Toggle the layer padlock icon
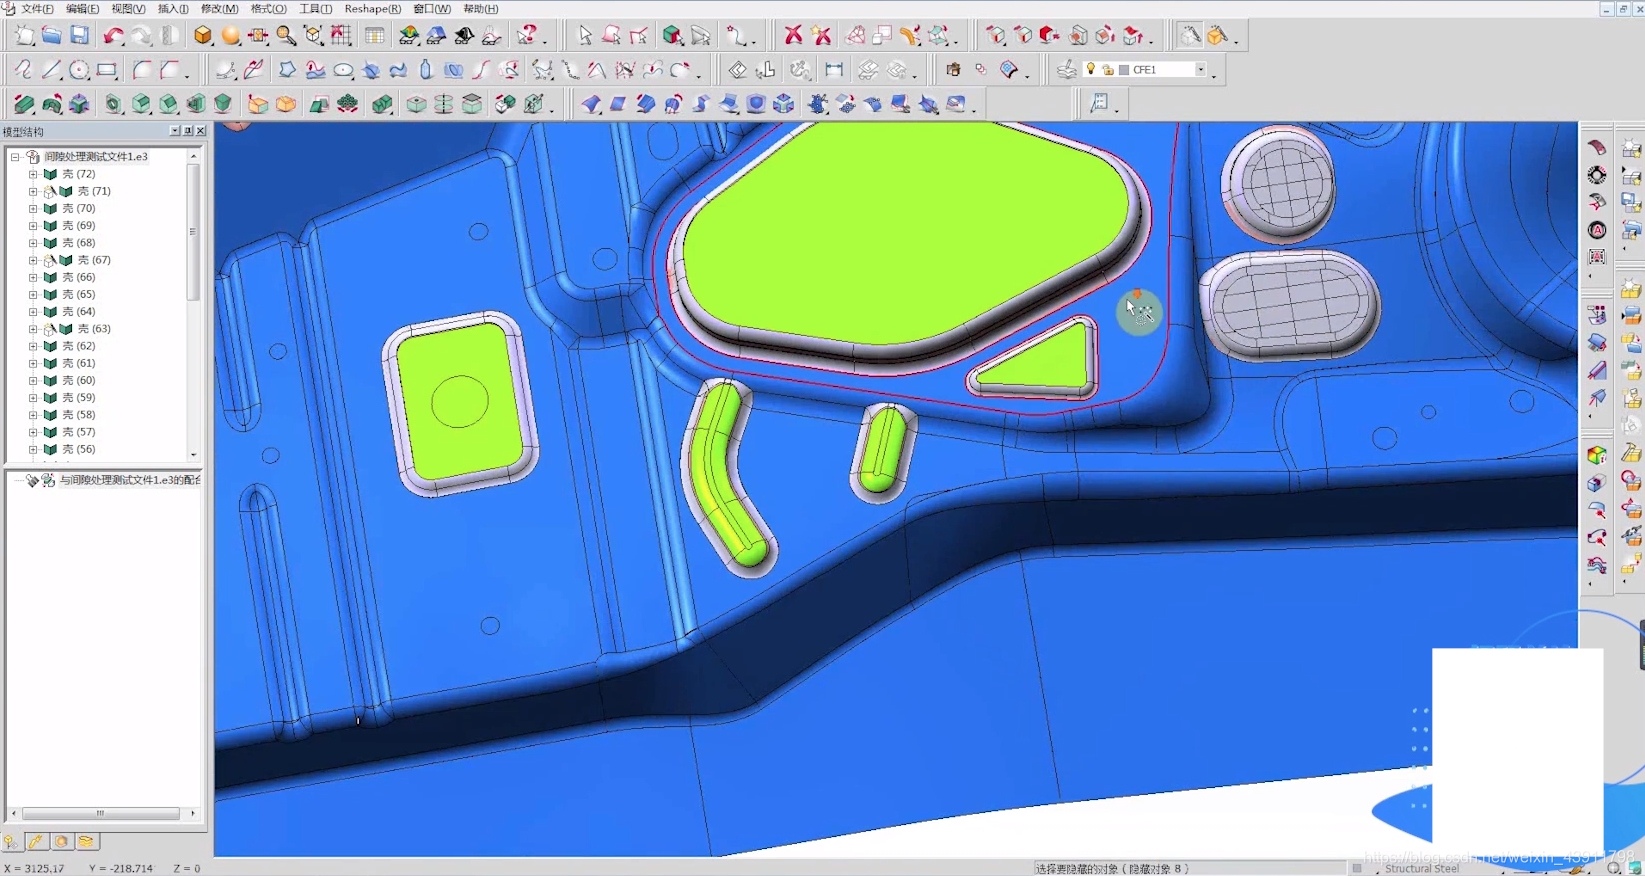 pos(1107,70)
